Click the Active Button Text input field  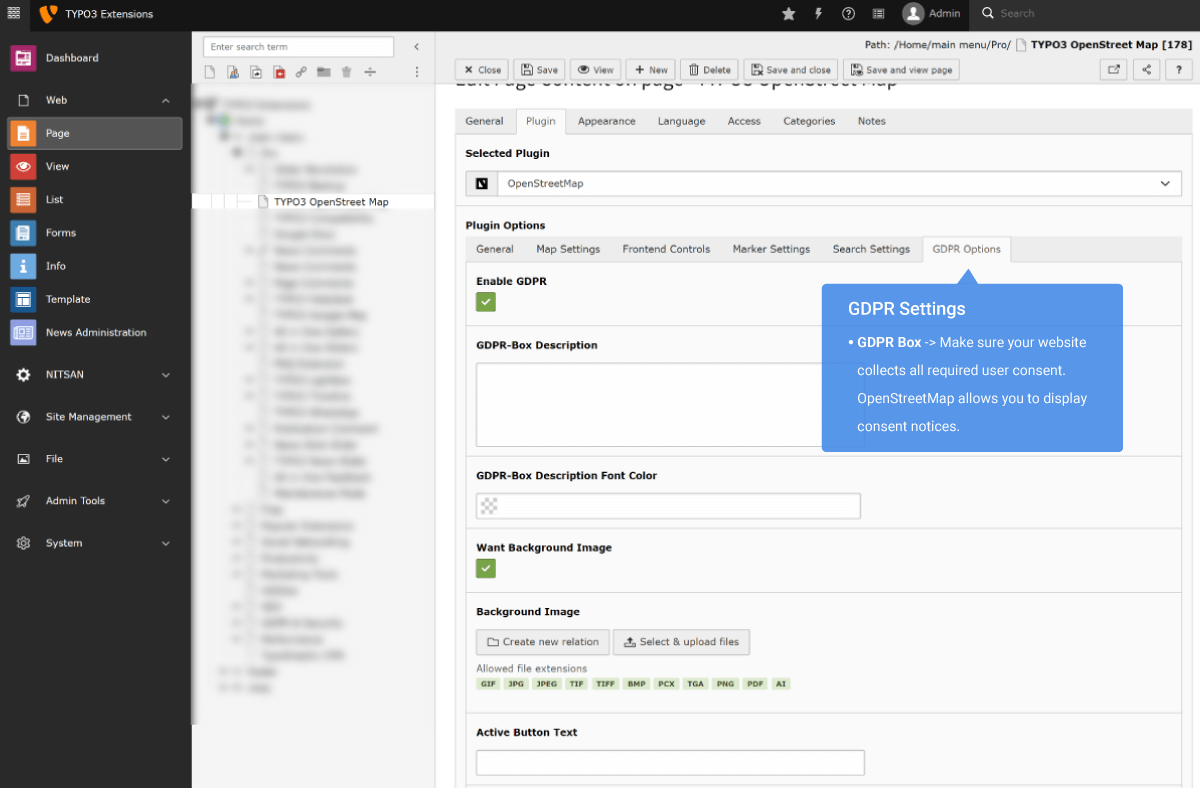[670, 763]
